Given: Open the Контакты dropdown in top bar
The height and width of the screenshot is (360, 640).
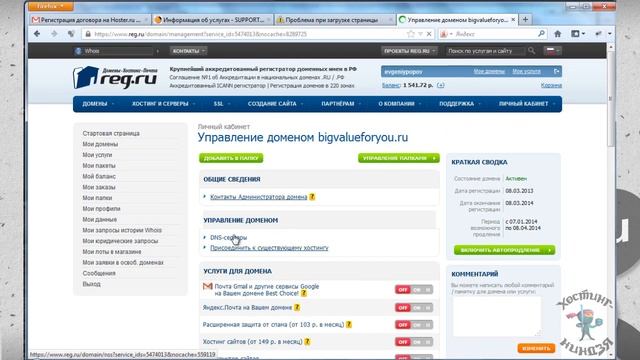Looking at the screenshot, I should 189,51.
